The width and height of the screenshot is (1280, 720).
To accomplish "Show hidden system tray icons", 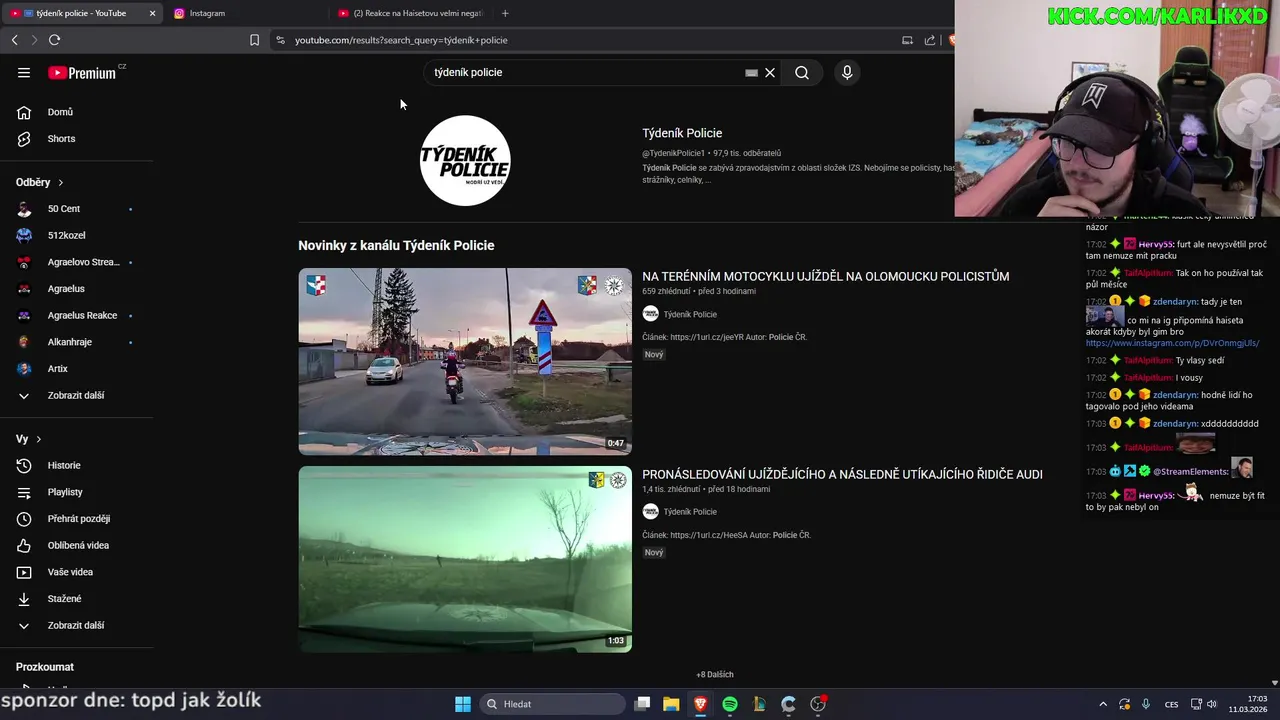I will 1103,704.
